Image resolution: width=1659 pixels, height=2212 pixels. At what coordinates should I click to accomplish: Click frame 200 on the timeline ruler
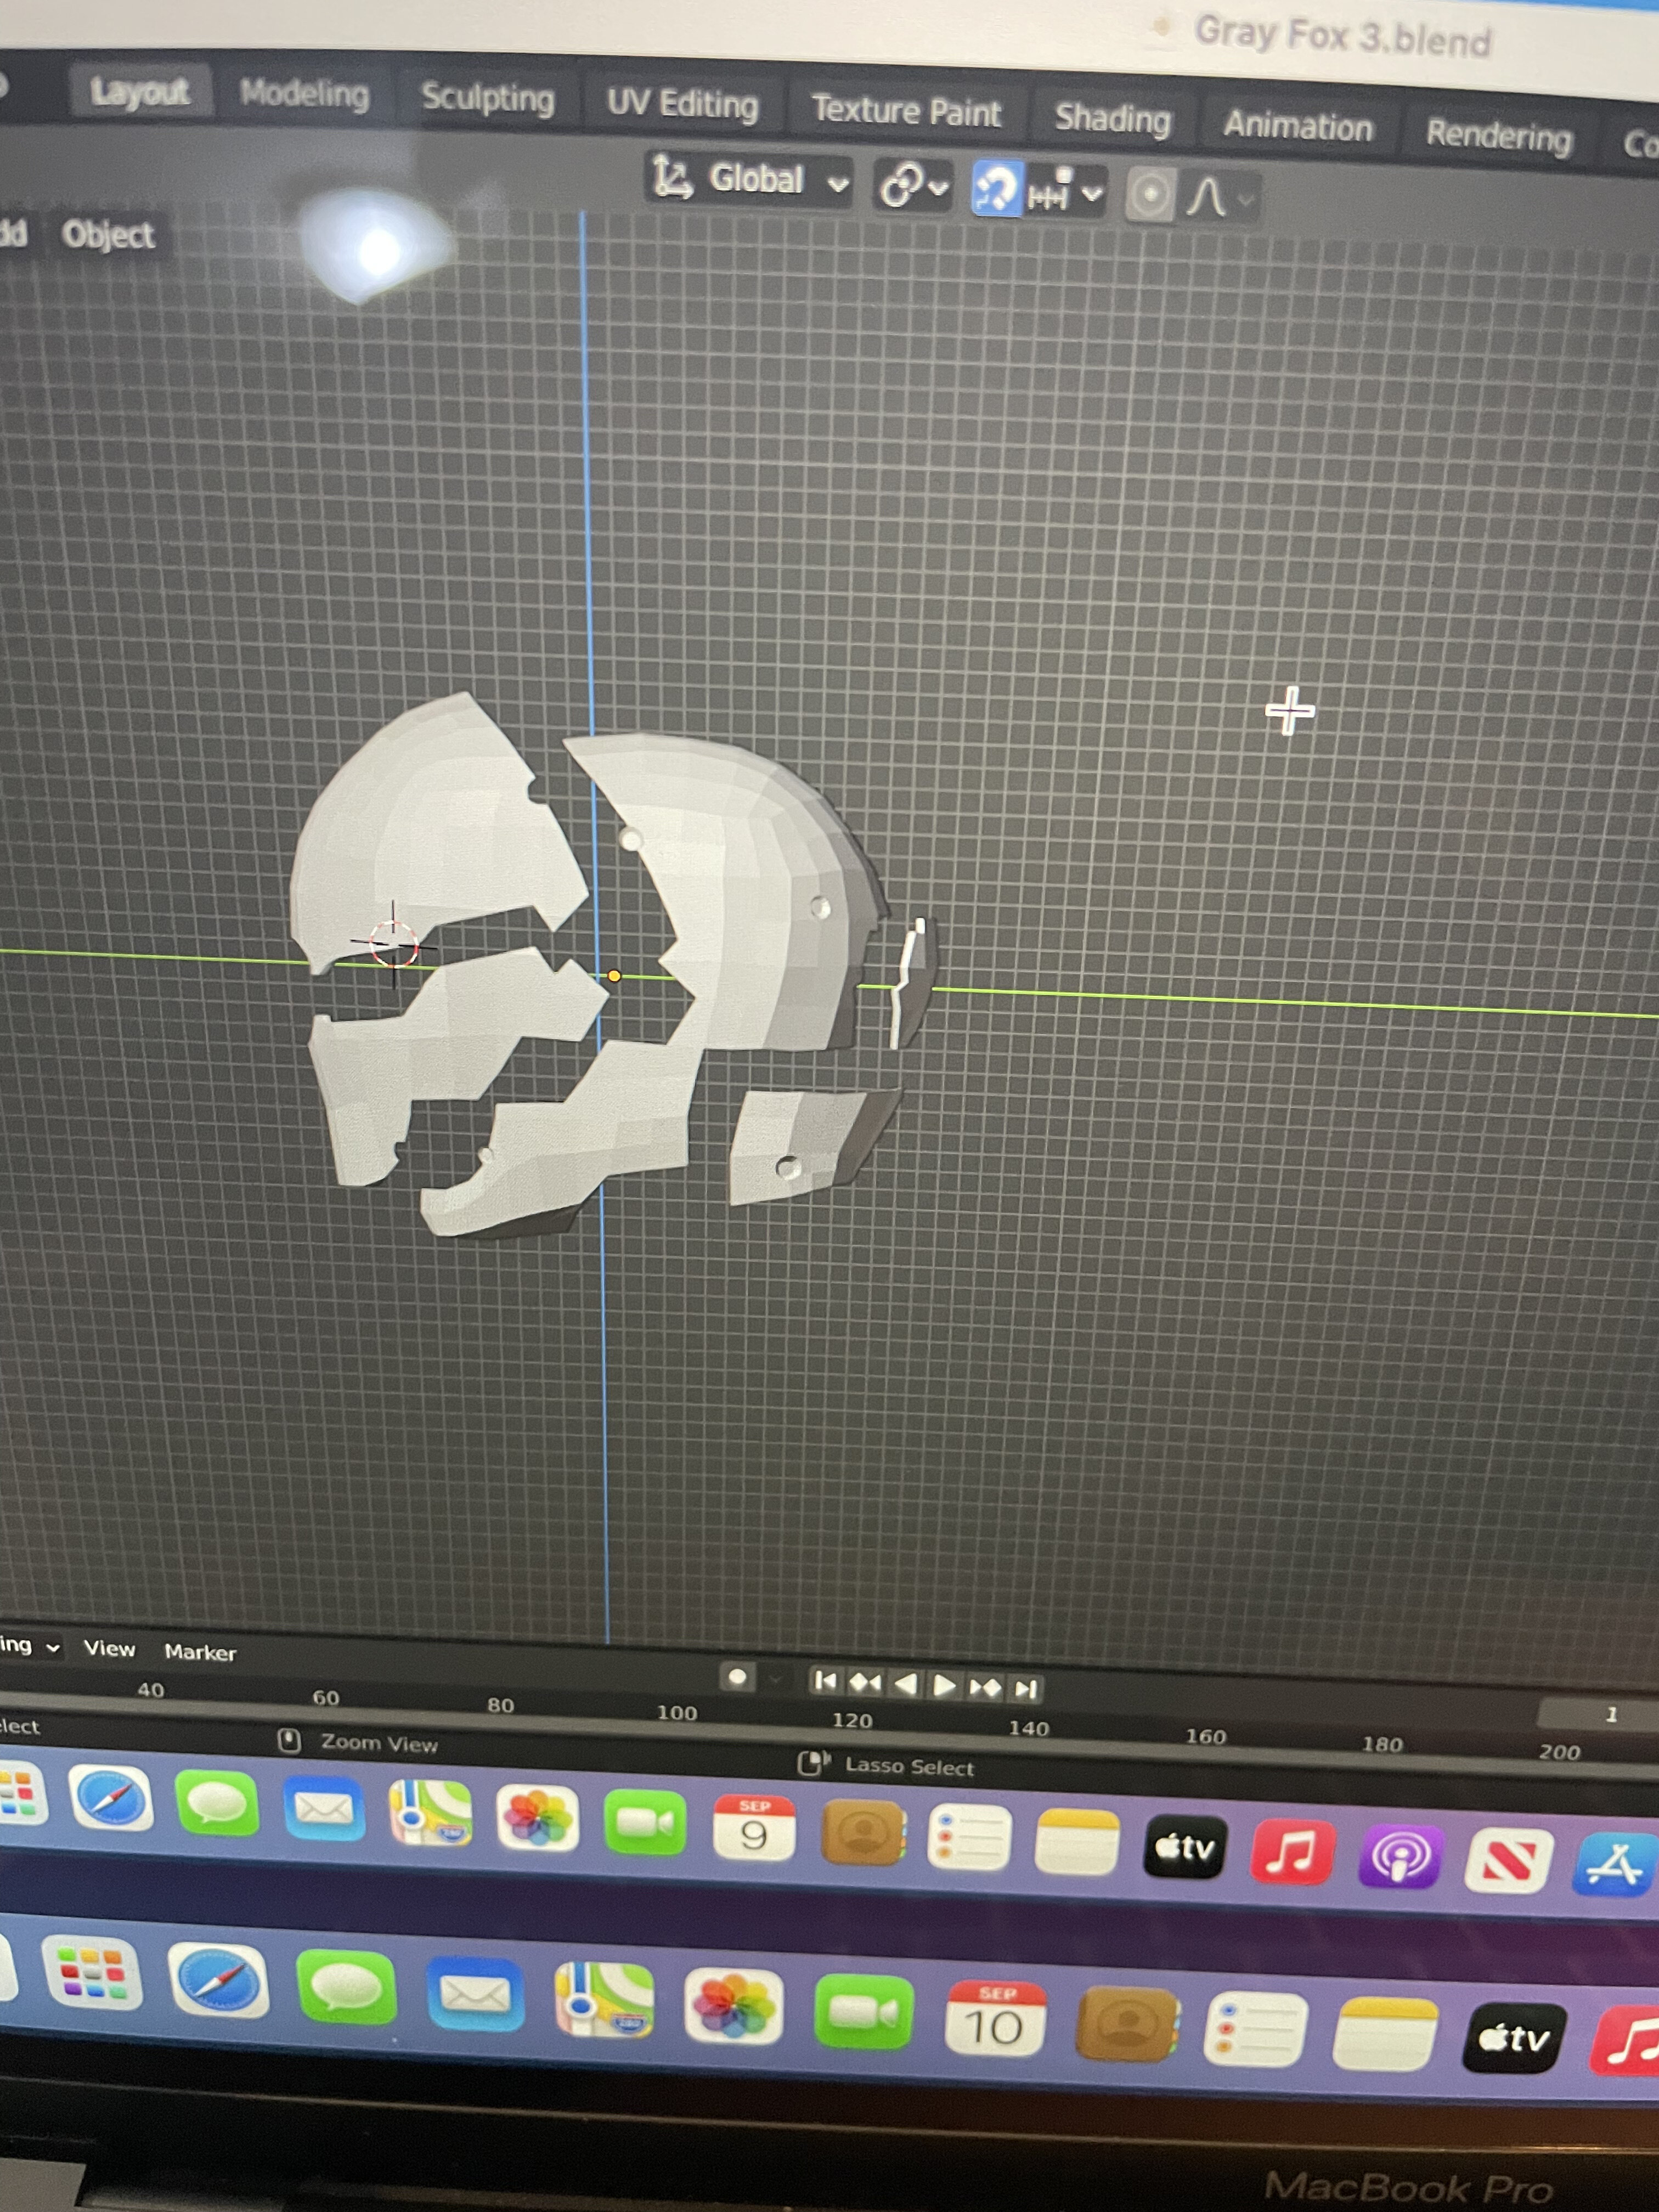coord(1559,1751)
